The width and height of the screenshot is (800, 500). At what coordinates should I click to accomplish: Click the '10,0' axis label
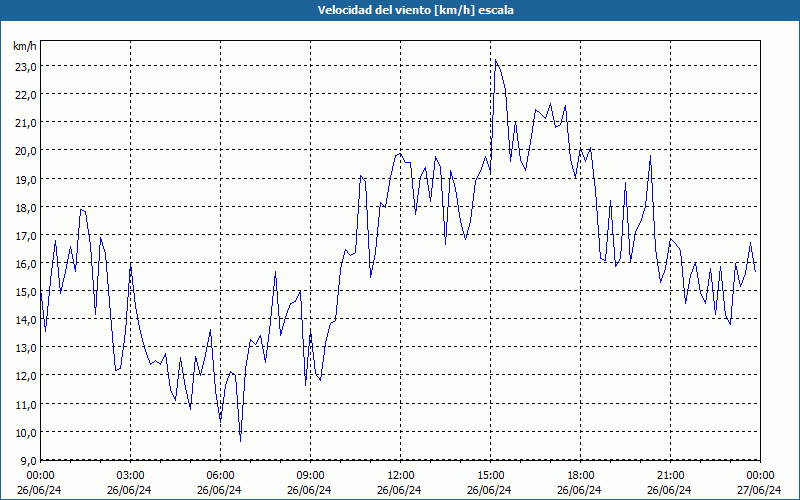coord(26,433)
